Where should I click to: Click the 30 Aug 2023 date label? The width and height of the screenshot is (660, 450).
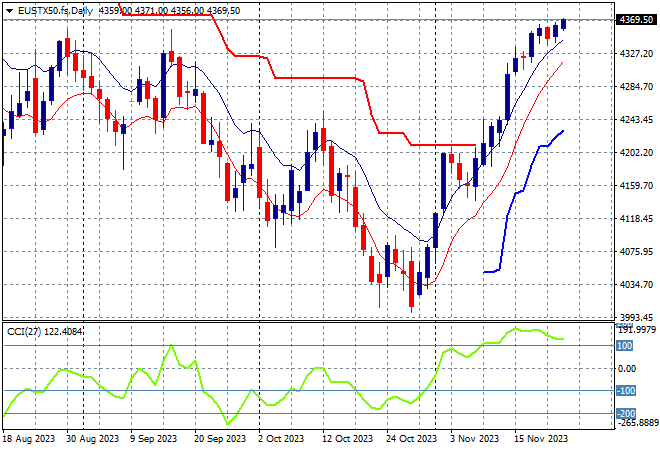pos(92,439)
